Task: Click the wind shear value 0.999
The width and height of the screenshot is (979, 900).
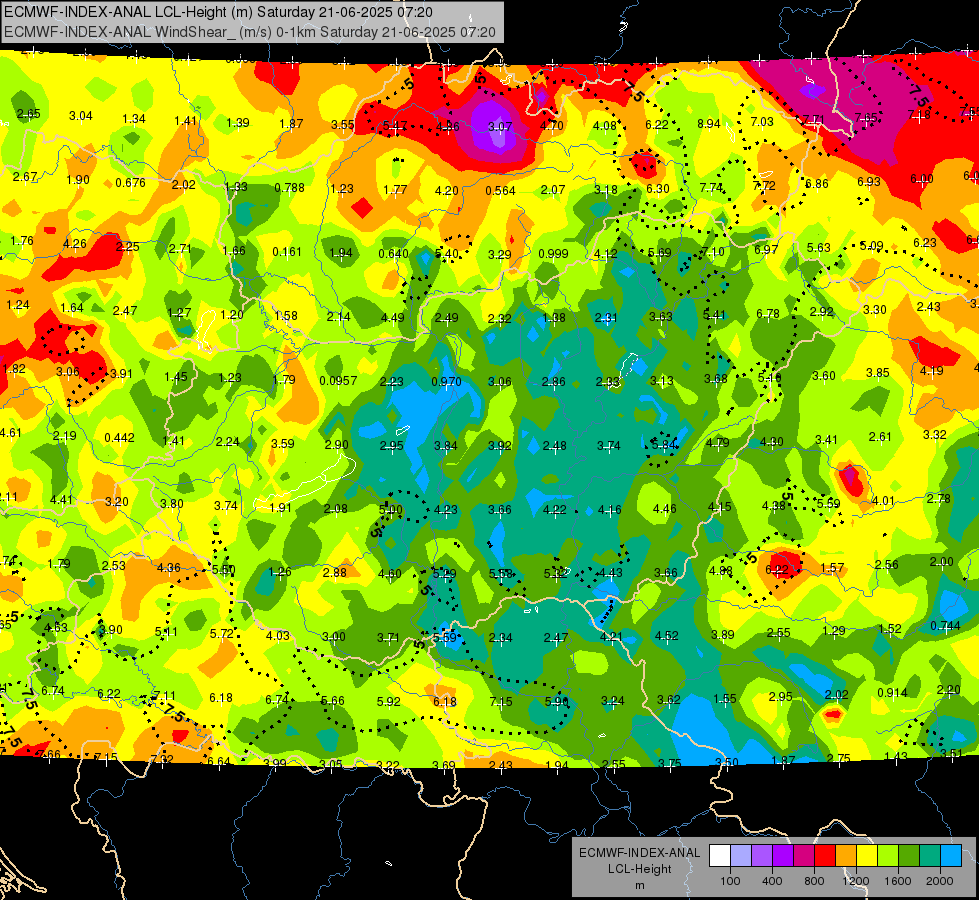Action: click(553, 253)
